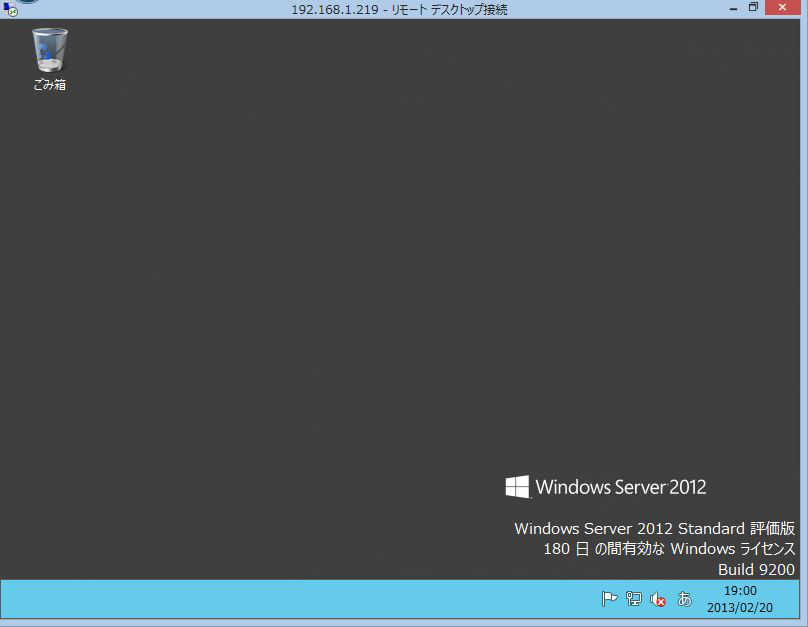Click the muted speaker volume tray icon
The image size is (808, 627).
658,599
